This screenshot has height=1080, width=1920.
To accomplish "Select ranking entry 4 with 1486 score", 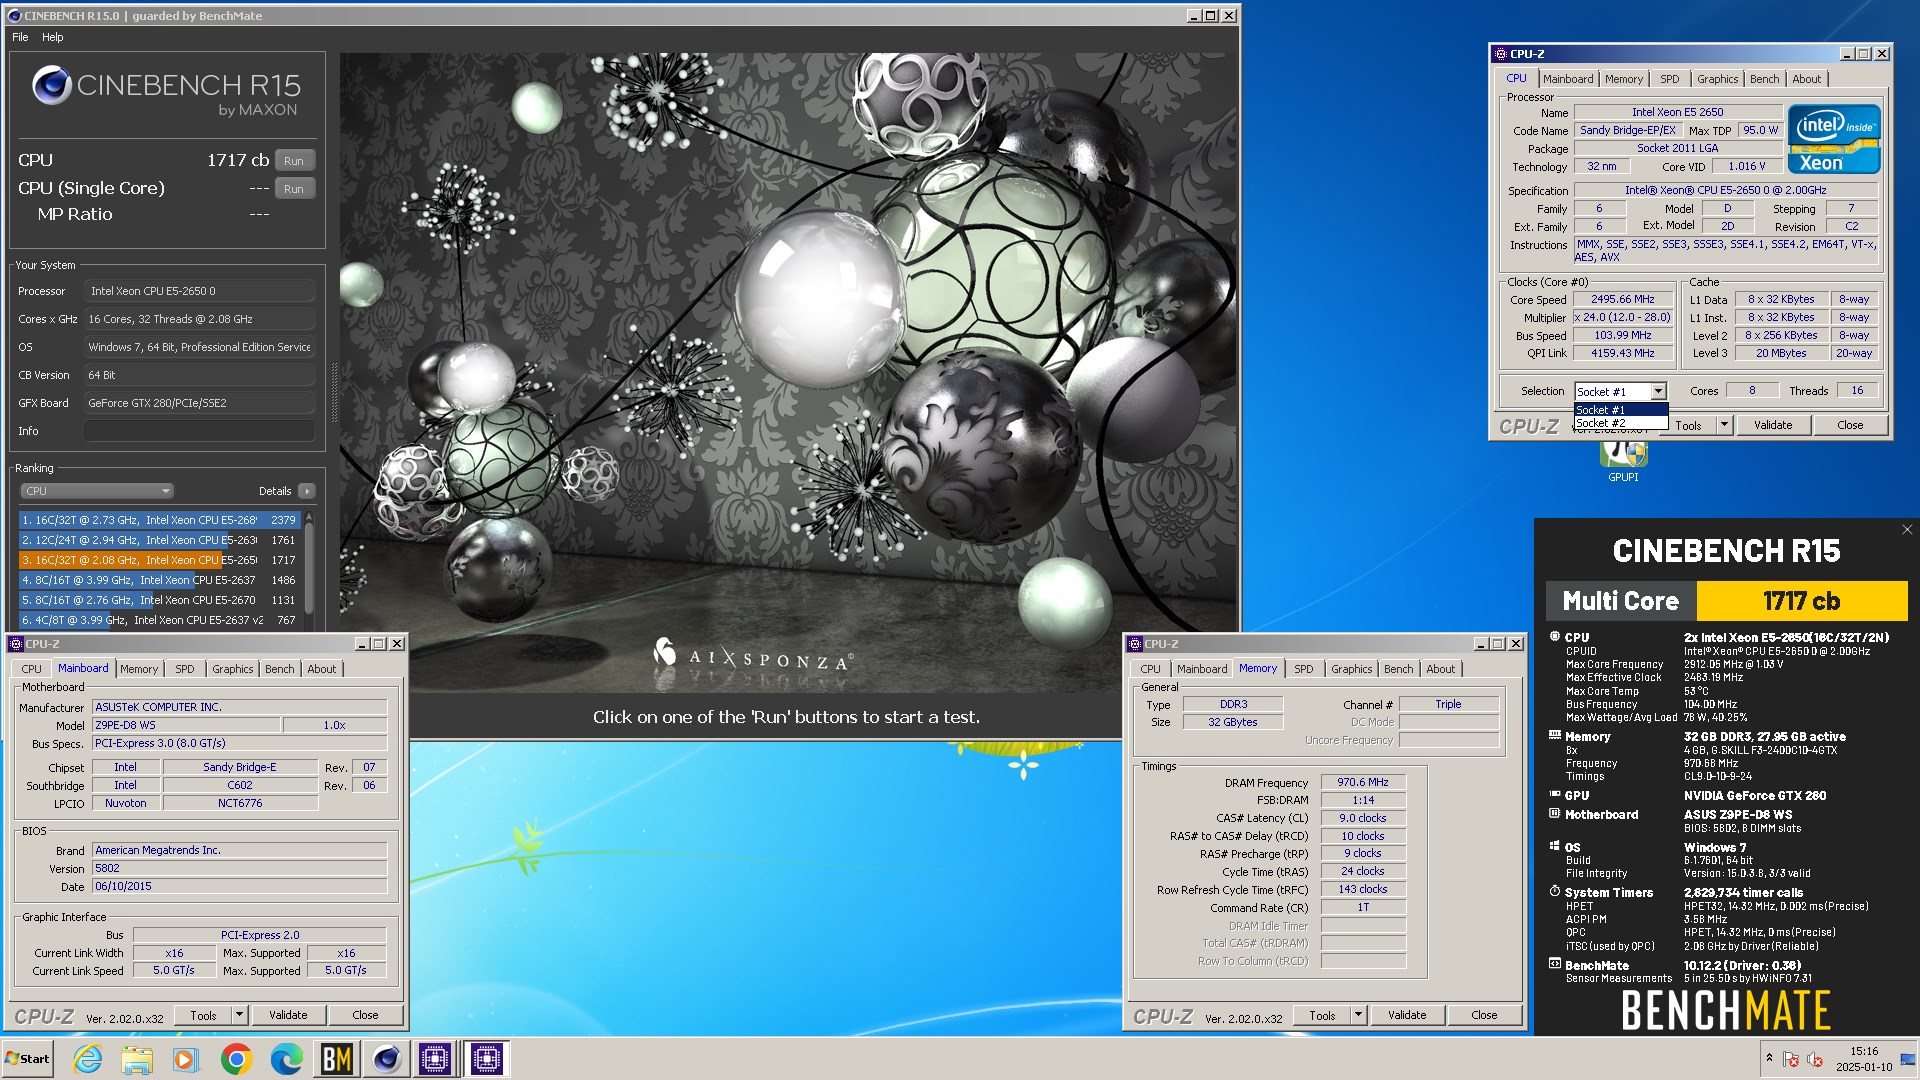I will pos(160,580).
